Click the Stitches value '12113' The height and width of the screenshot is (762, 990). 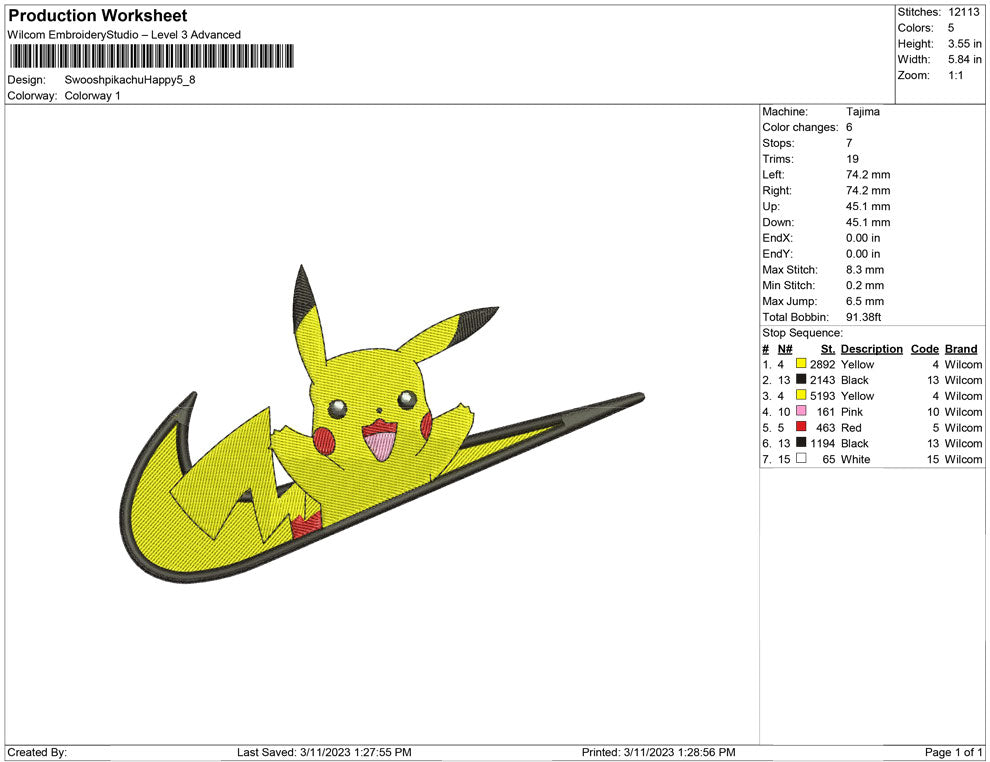(x=963, y=12)
